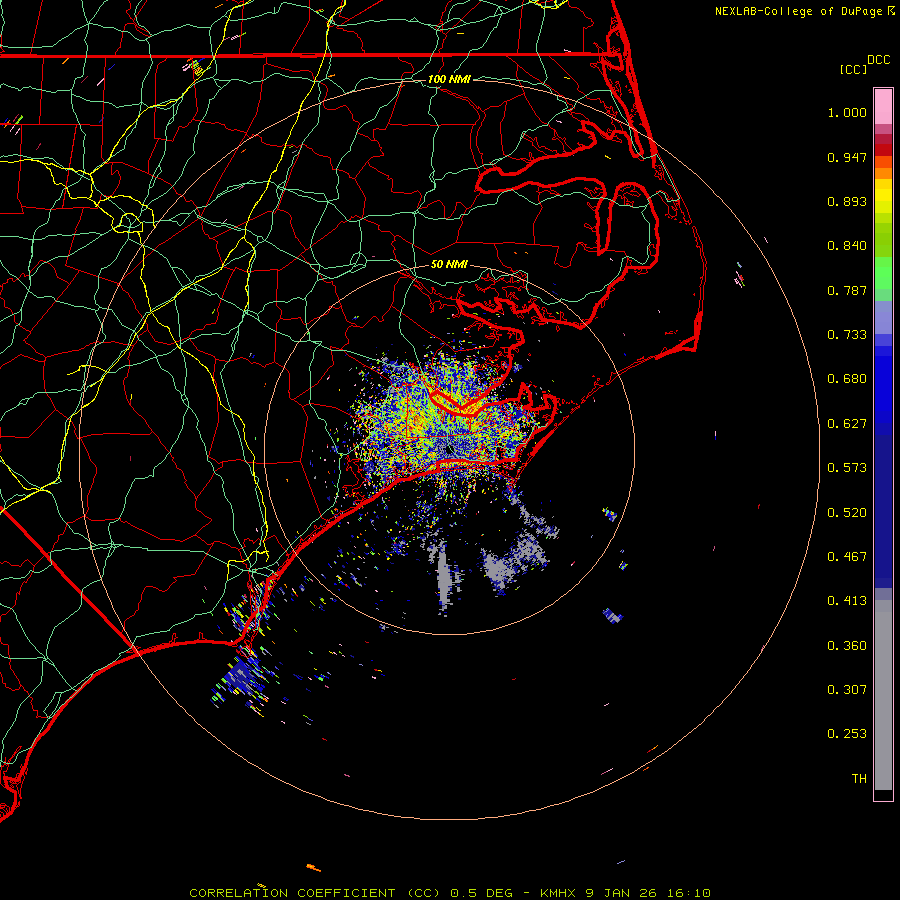
Task: Click the TH threshold label on scale
Action: click(x=859, y=779)
